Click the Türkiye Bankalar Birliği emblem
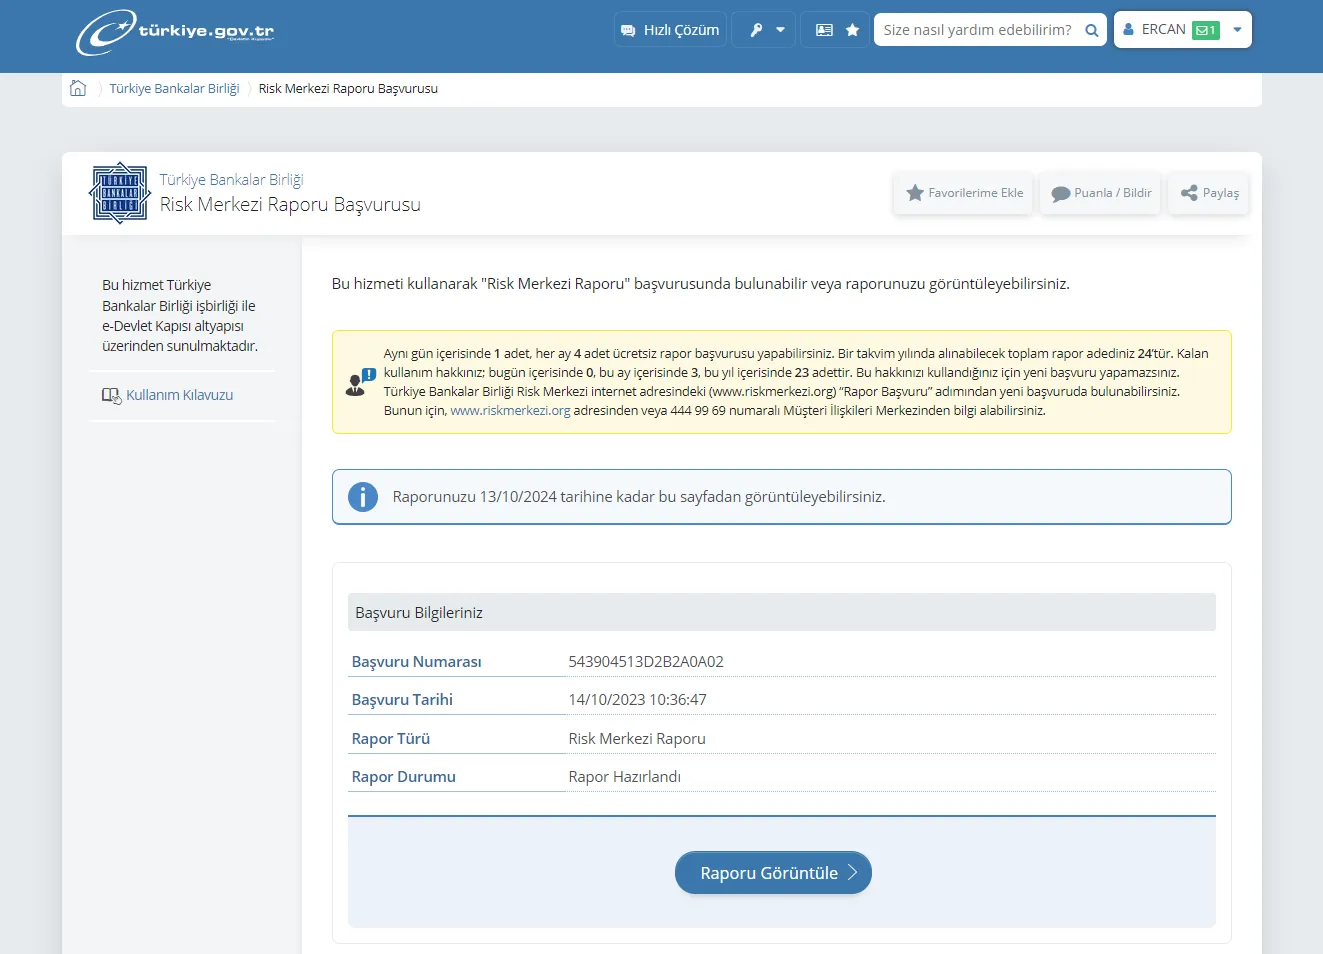Viewport: 1323px width, 954px height. tap(120, 193)
